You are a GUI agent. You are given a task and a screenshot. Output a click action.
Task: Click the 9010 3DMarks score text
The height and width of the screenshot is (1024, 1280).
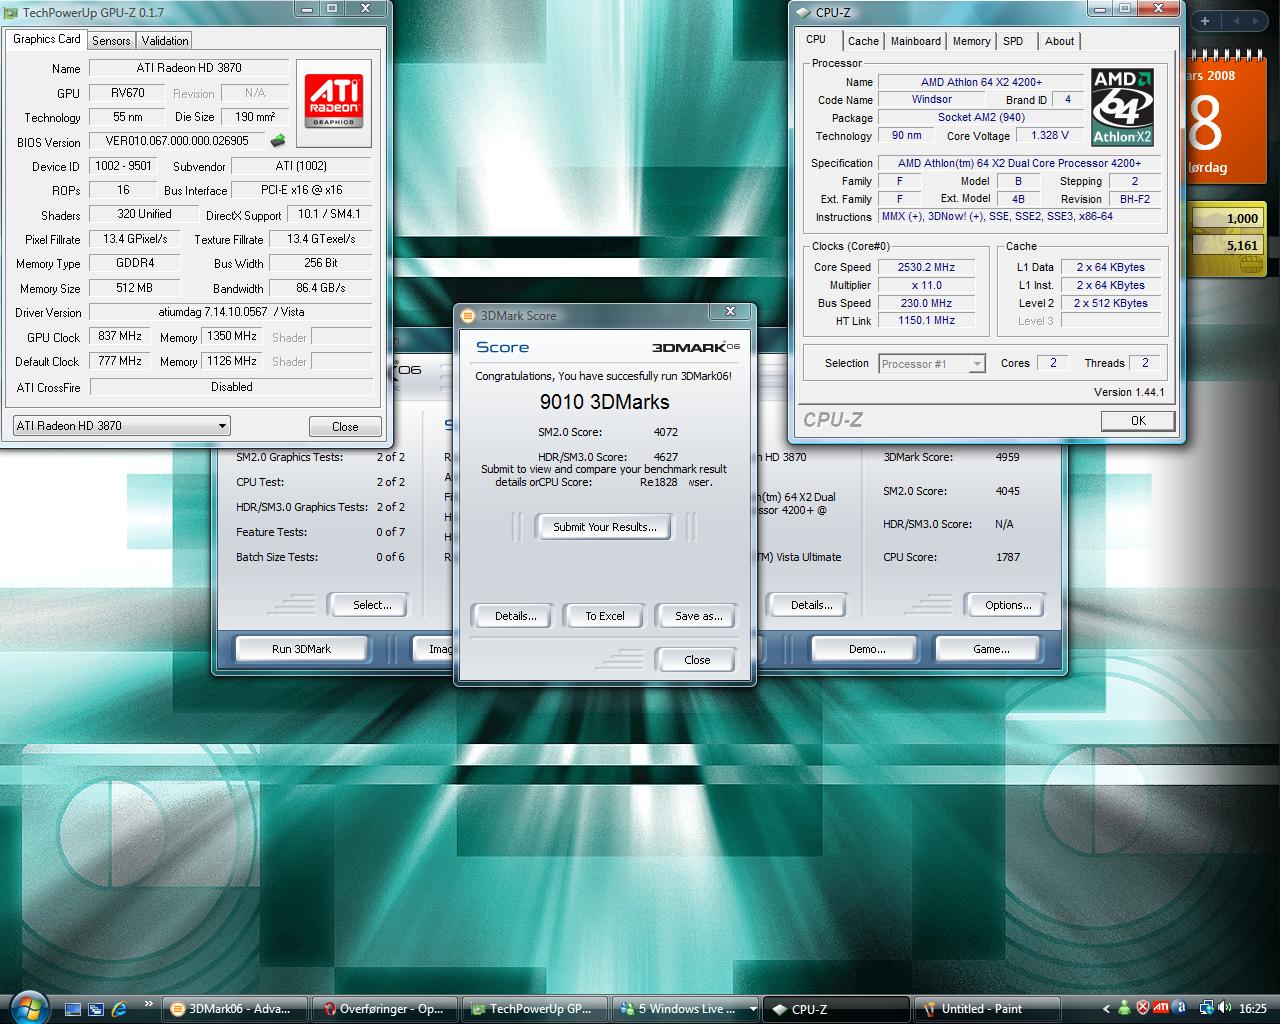tap(605, 402)
